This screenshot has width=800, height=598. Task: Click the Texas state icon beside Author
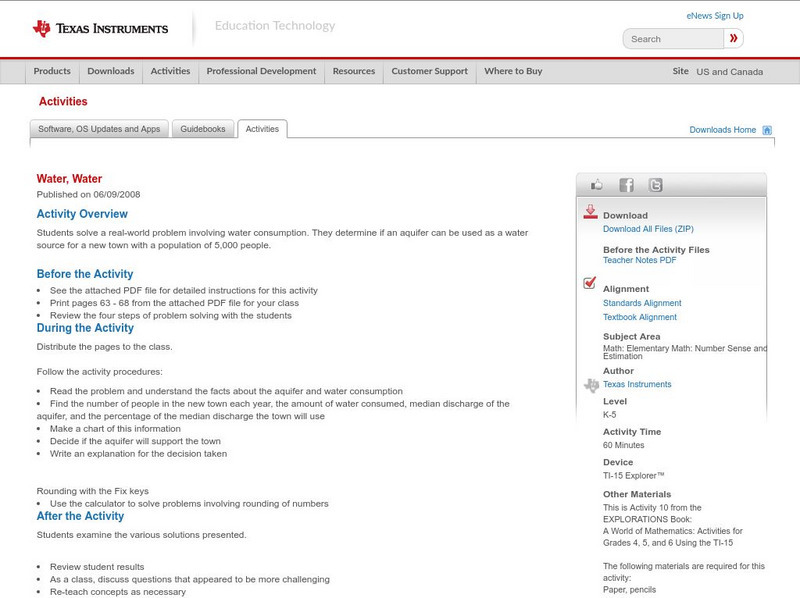(589, 385)
